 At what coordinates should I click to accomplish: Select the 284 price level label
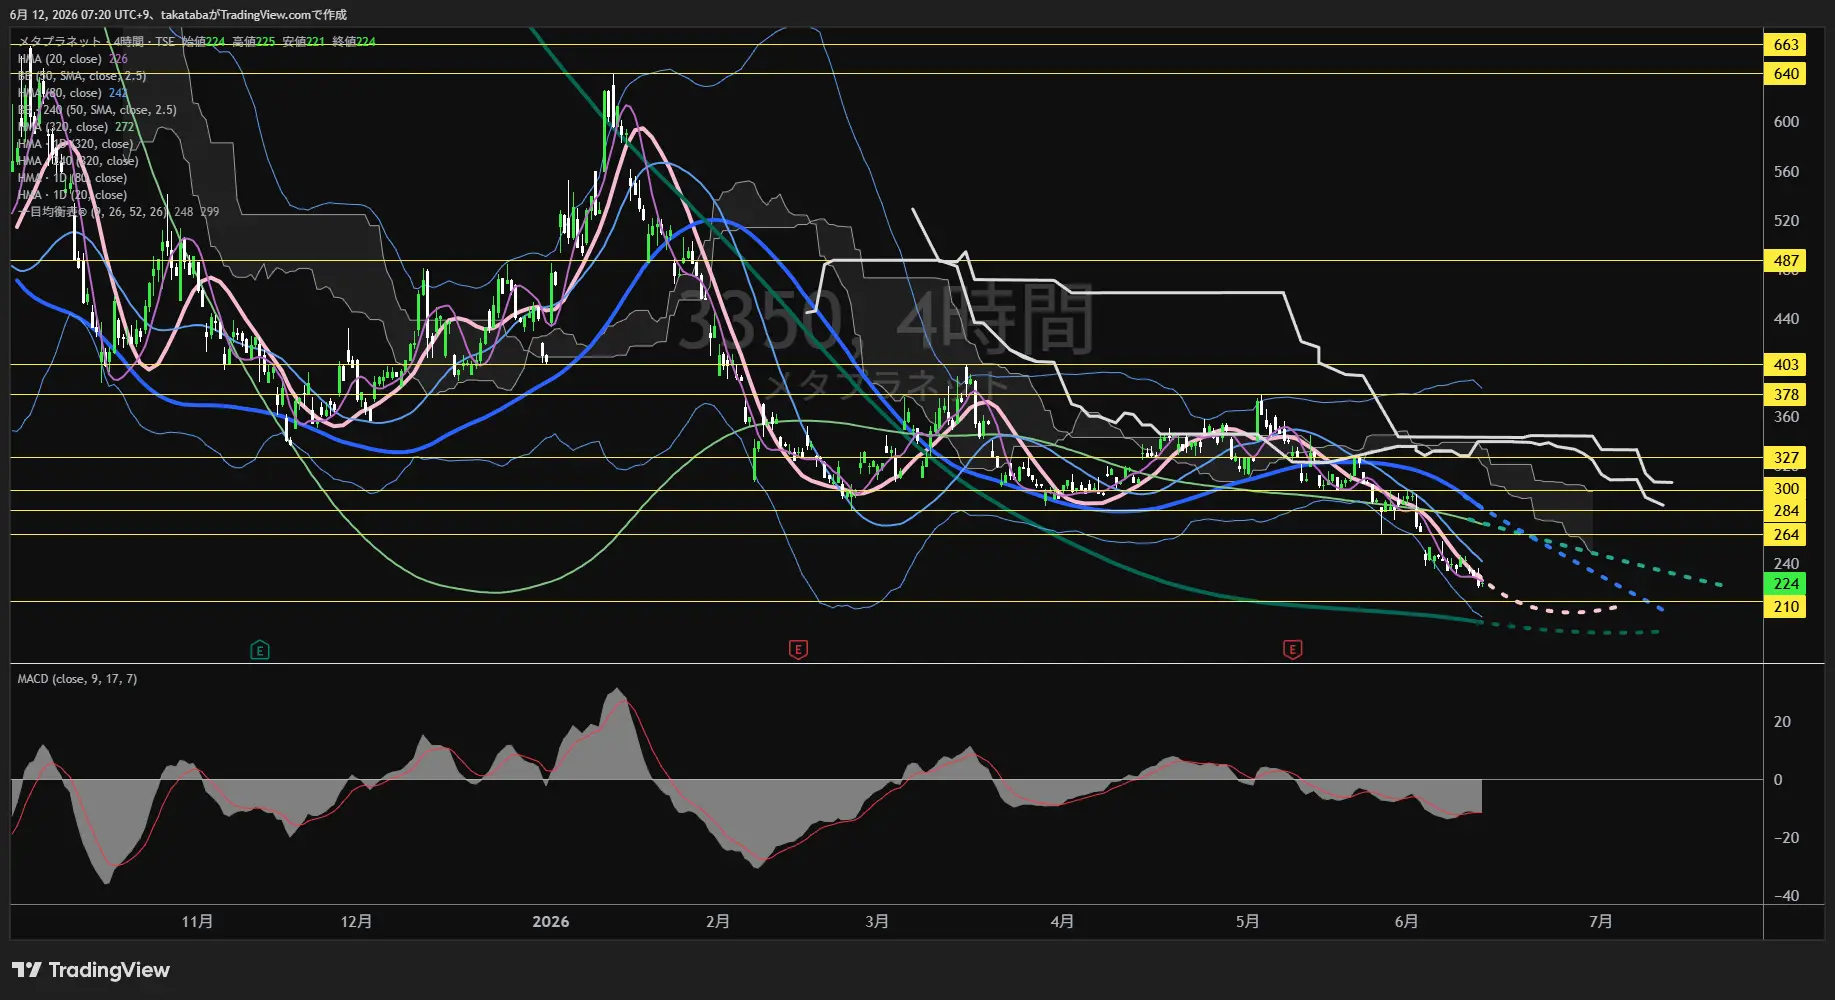tap(1785, 510)
